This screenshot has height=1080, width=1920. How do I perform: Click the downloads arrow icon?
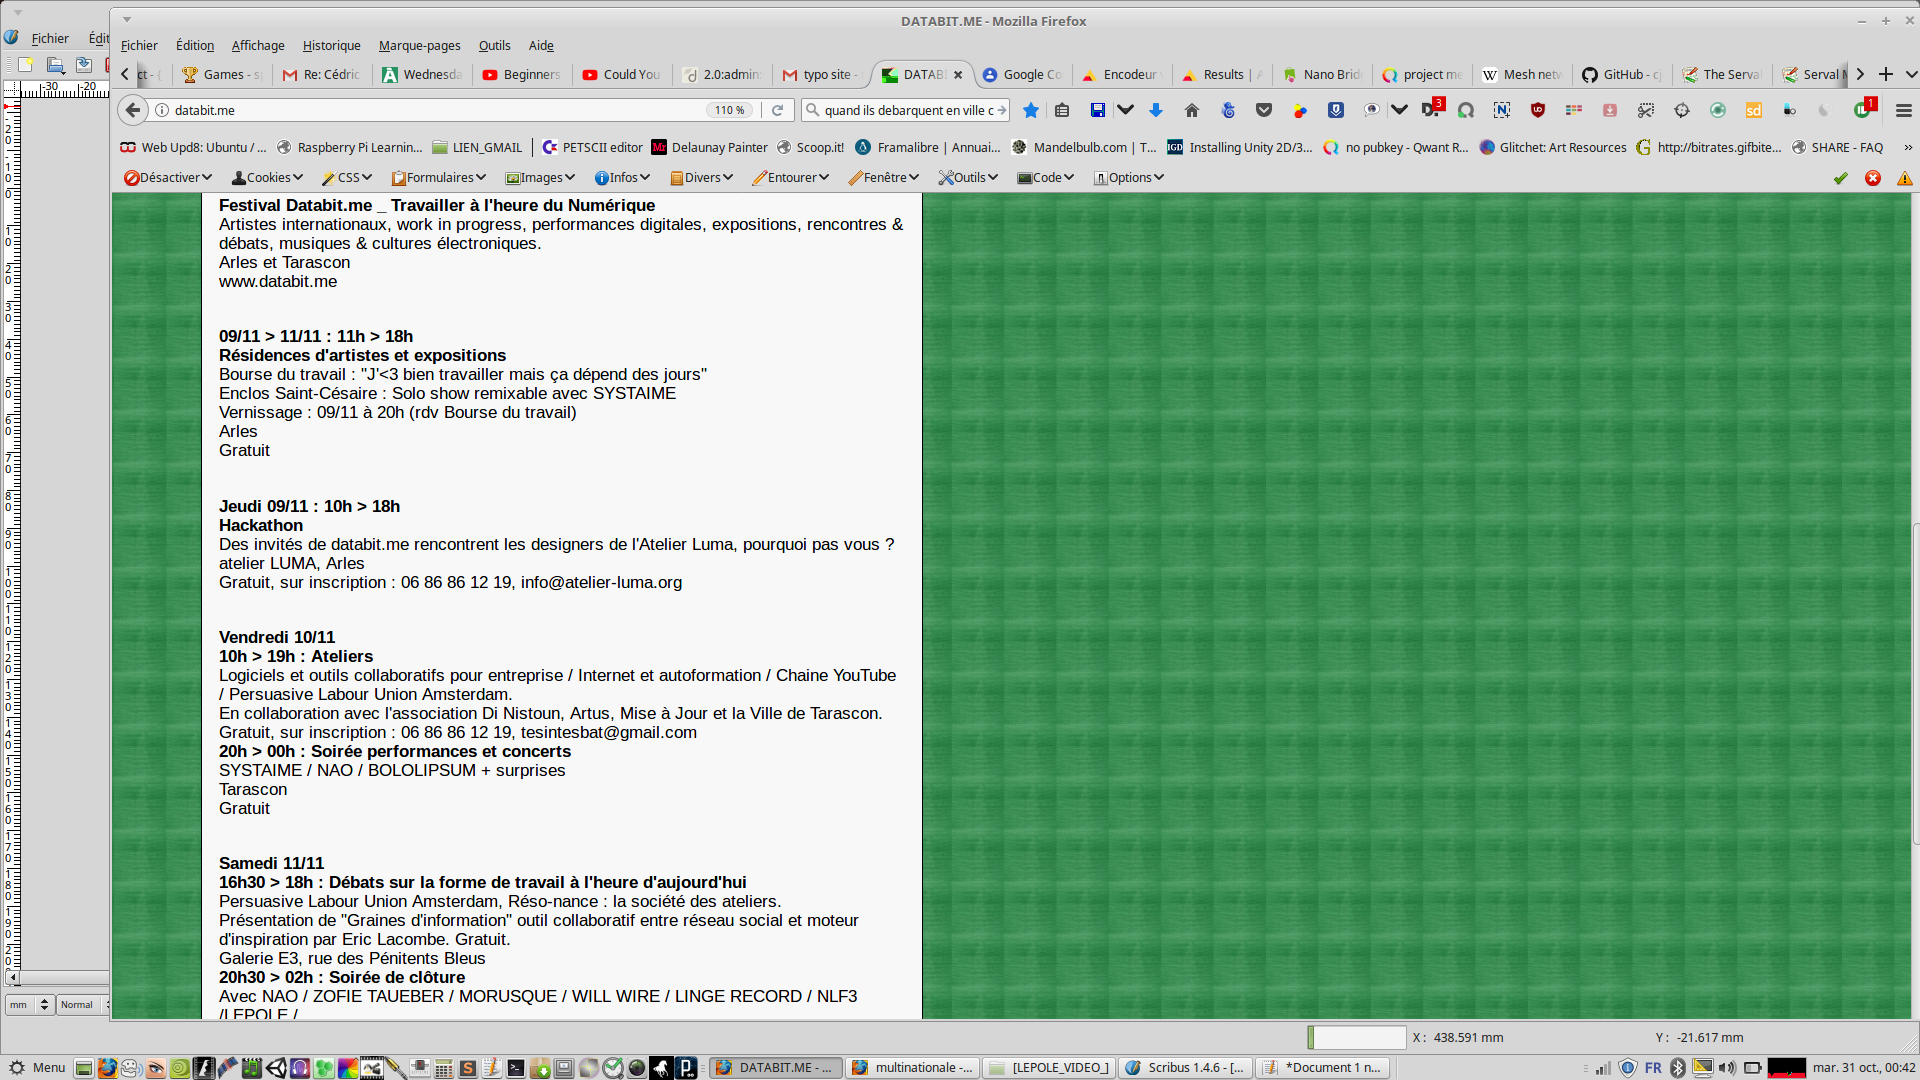[1156, 110]
